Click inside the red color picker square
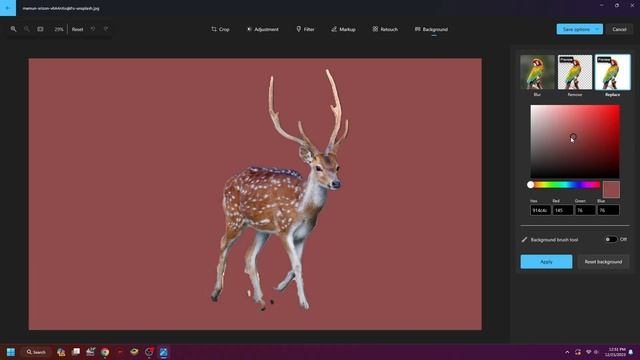Image resolution: width=640 pixels, height=360 pixels. point(575,141)
